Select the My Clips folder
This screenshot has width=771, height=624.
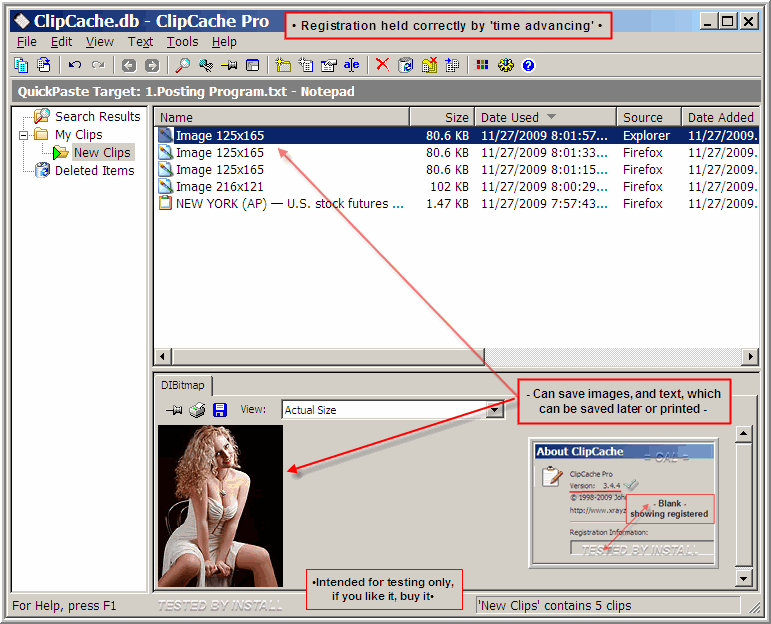pyautogui.click(x=79, y=135)
